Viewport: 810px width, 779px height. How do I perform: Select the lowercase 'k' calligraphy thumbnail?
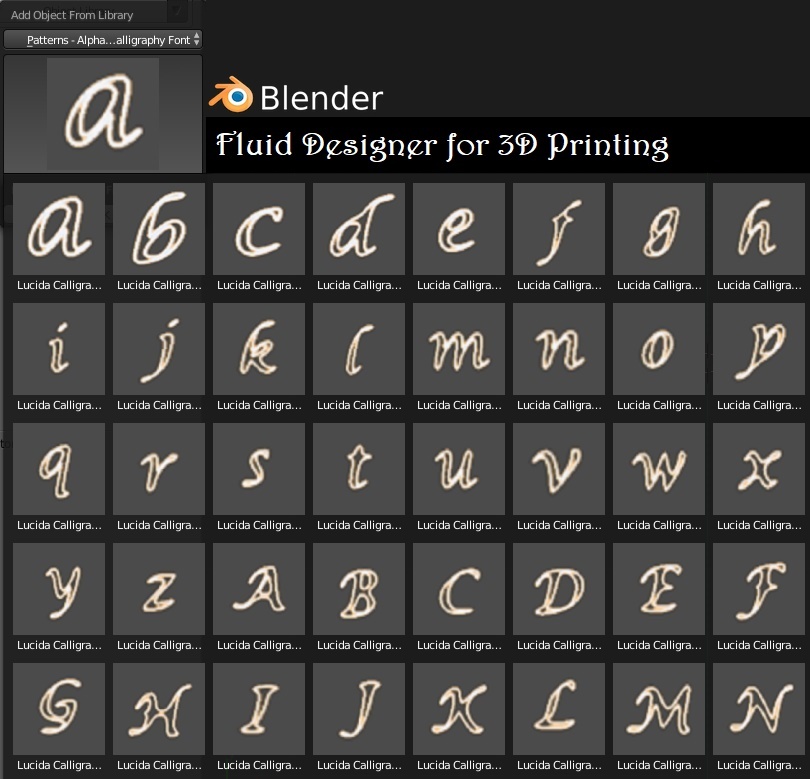click(x=259, y=349)
